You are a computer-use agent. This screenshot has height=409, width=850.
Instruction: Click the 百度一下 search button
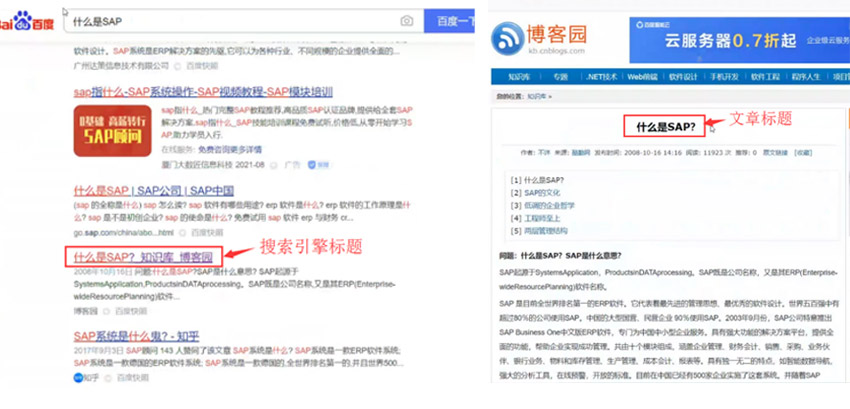point(449,21)
